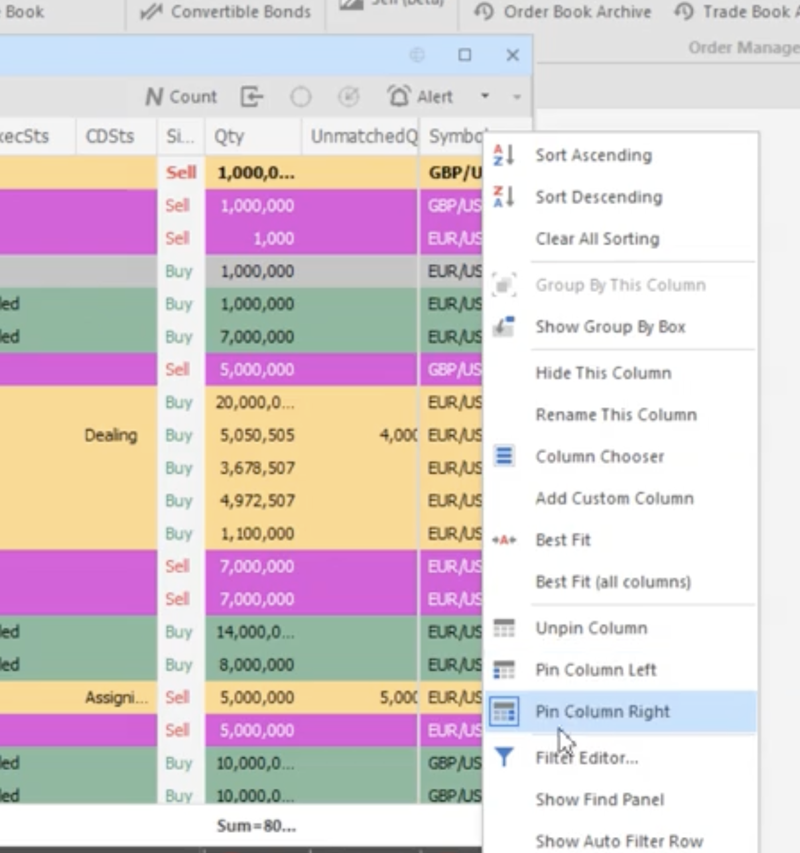Open the rightmost toolbar overflow chevron
The height and width of the screenshot is (853, 800).
pos(515,97)
